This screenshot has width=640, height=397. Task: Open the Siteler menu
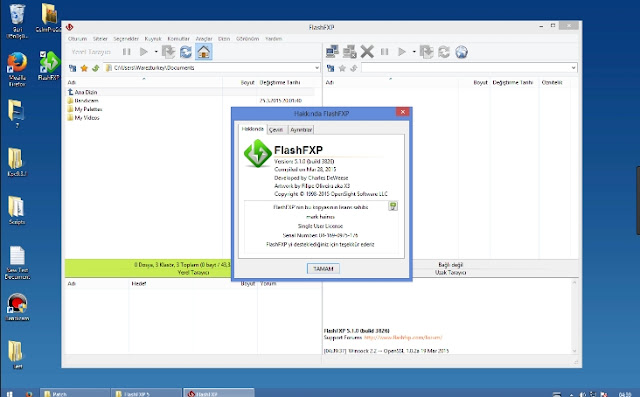click(100, 39)
